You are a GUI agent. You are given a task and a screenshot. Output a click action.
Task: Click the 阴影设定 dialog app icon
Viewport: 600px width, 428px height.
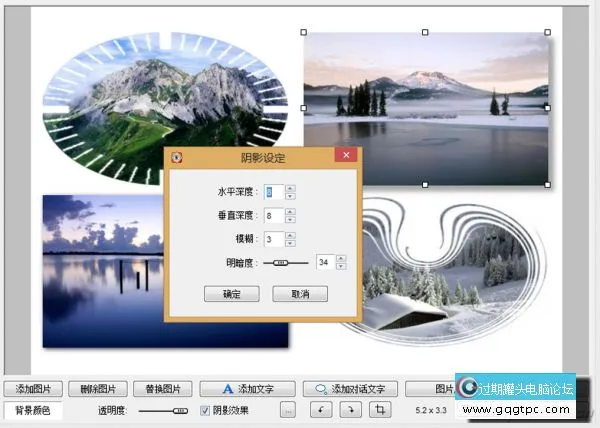tap(176, 157)
